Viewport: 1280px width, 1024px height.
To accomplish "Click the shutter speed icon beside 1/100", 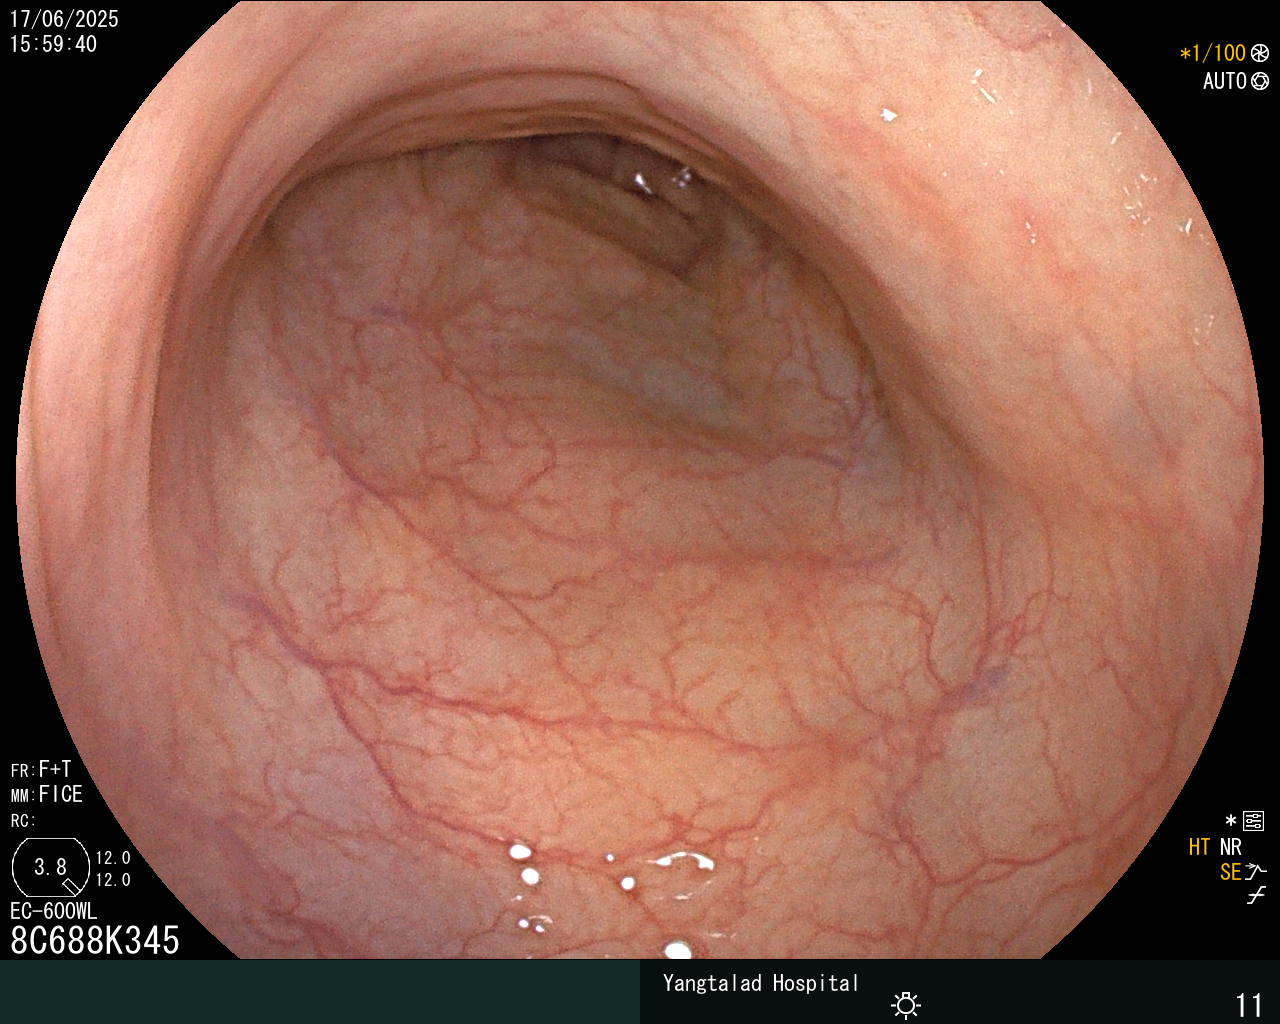I will tap(1260, 53).
